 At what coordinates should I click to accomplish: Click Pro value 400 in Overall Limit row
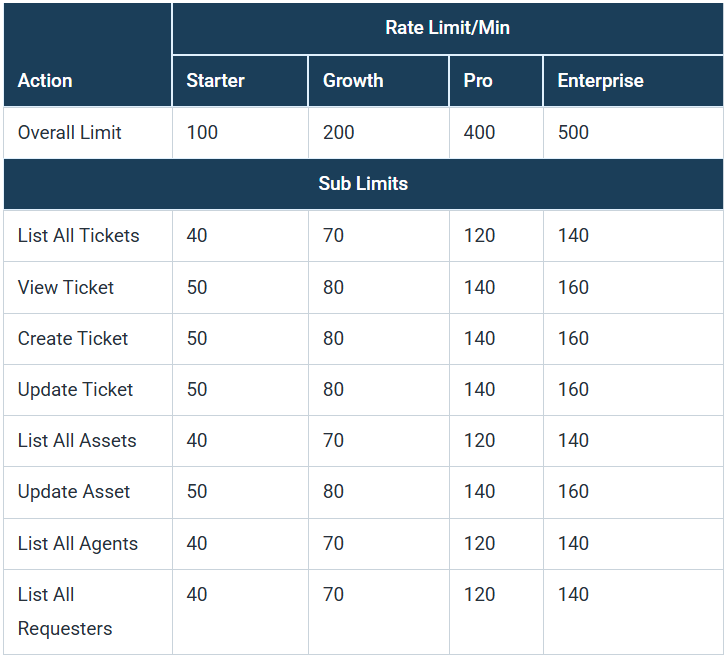tap(479, 133)
